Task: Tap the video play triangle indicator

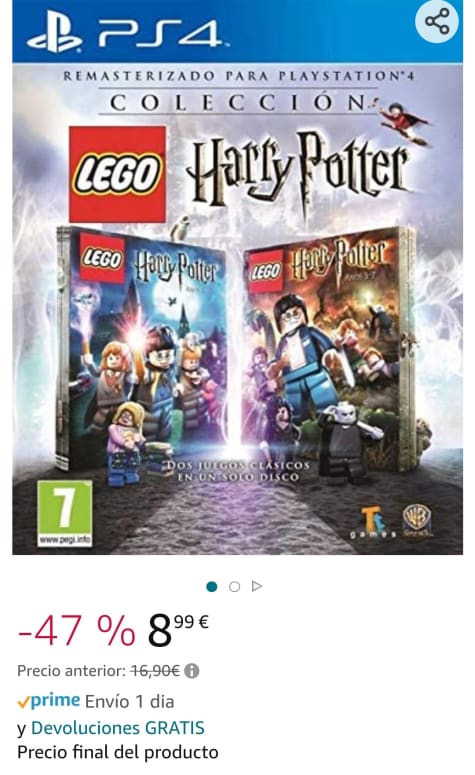Action: pos(257,586)
